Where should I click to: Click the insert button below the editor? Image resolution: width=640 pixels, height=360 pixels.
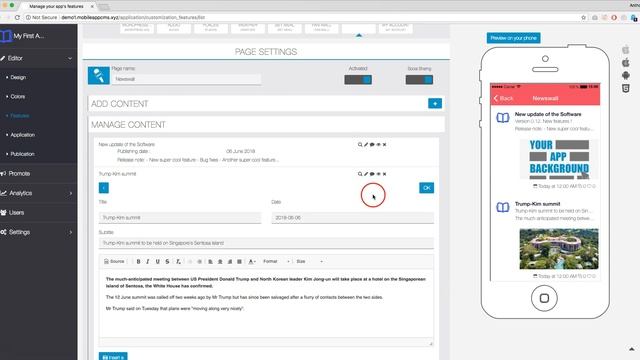pyautogui.click(x=113, y=356)
